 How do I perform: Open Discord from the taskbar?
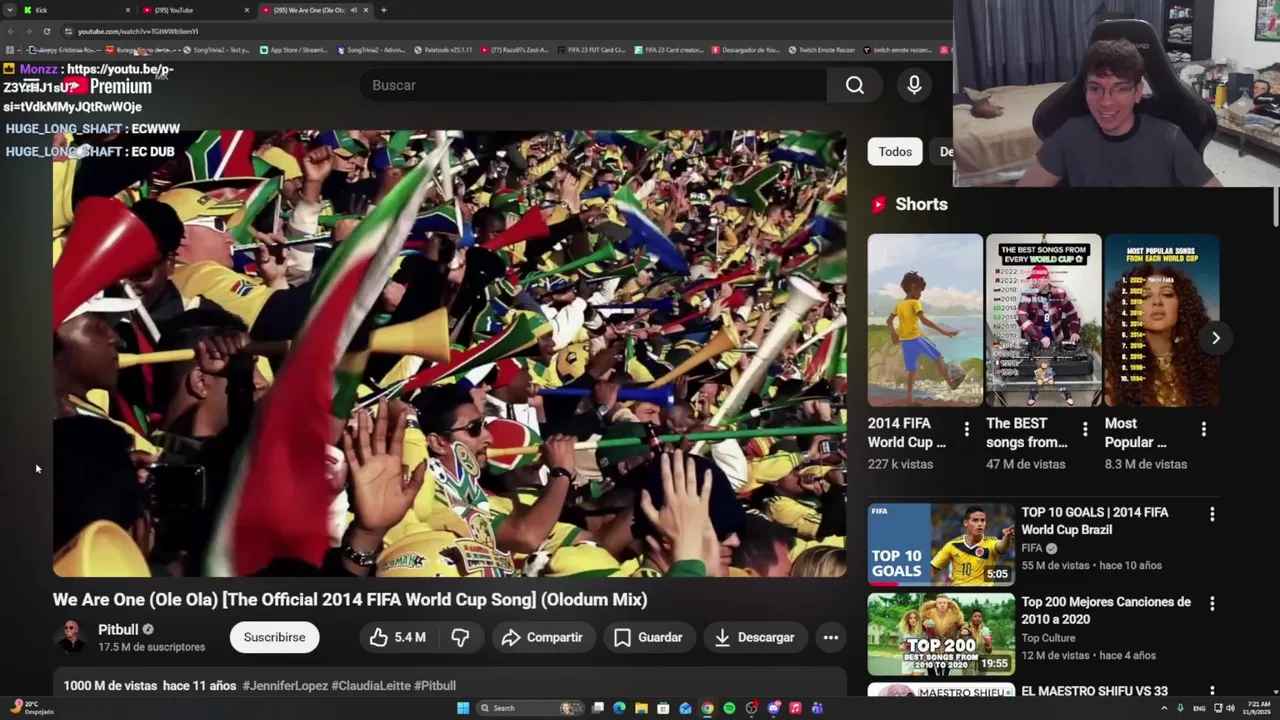[x=773, y=708]
